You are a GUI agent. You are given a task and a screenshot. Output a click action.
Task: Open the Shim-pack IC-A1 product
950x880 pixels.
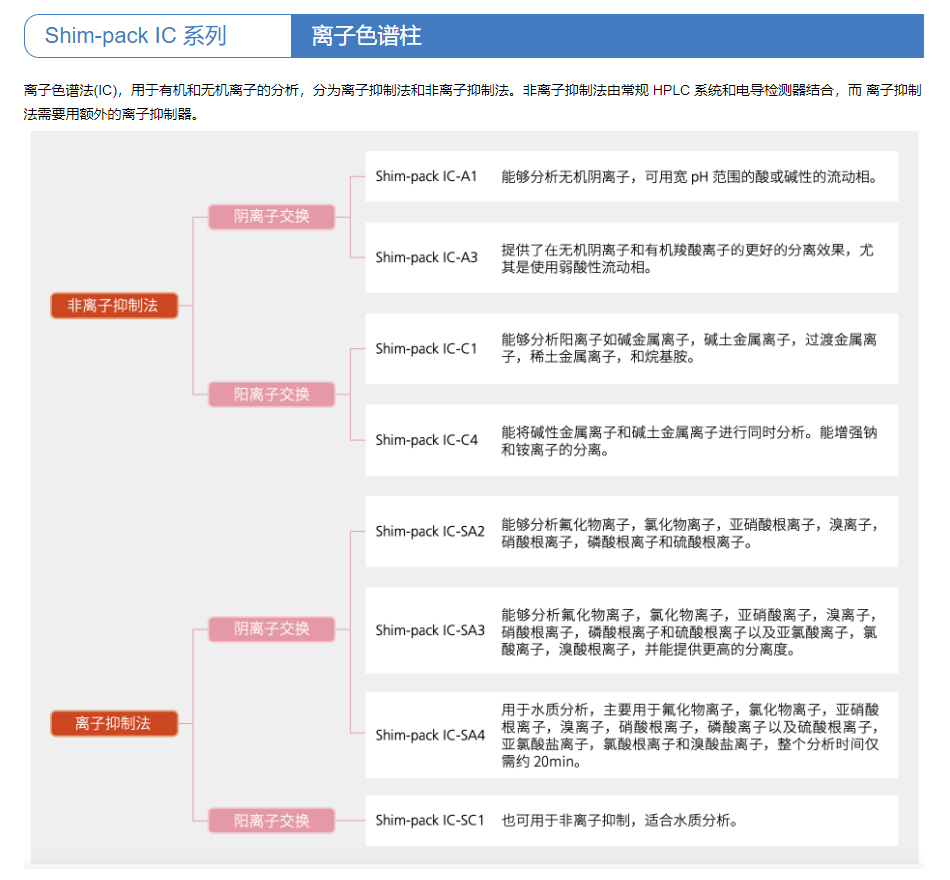pos(427,177)
